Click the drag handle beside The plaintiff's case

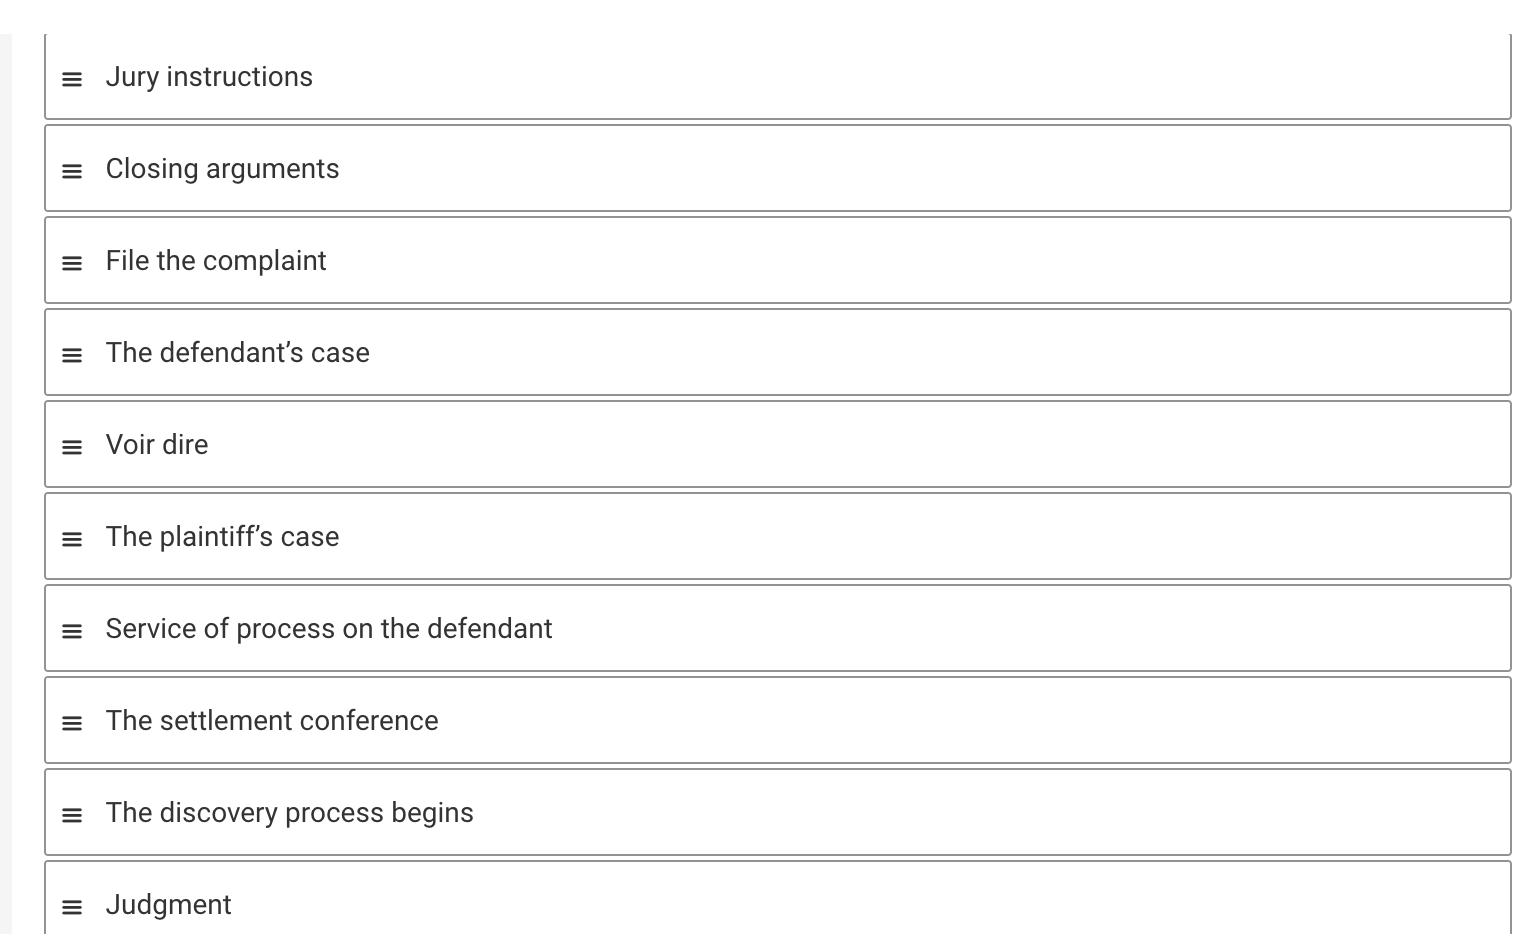coord(72,538)
